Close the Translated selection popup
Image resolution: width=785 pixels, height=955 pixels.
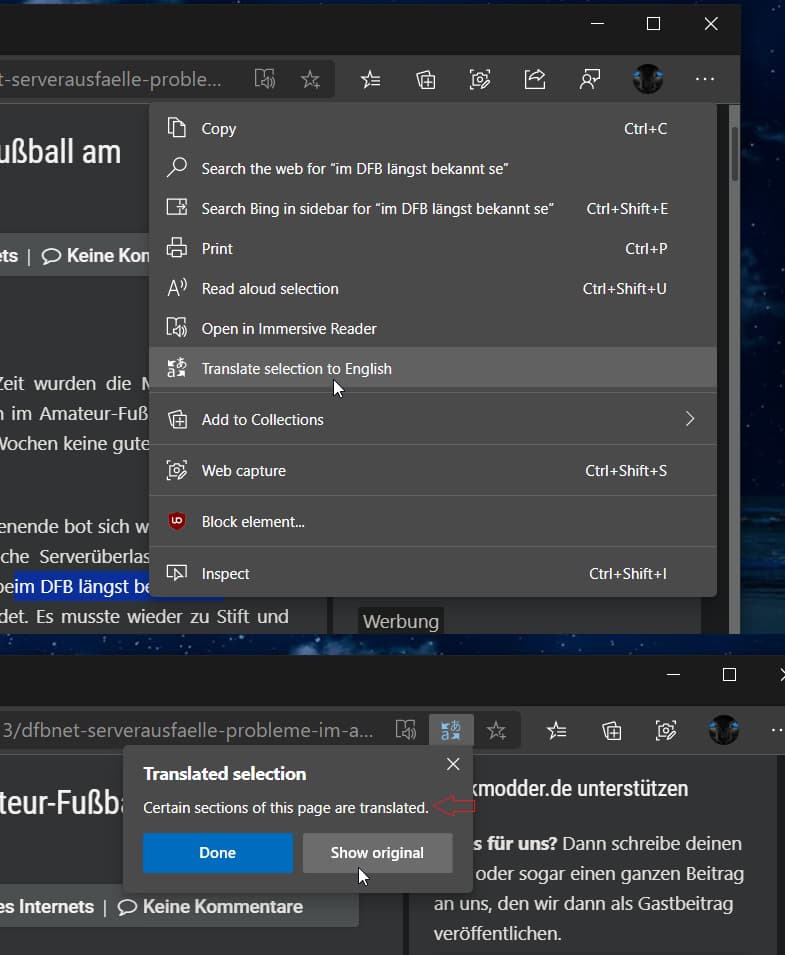[452, 764]
